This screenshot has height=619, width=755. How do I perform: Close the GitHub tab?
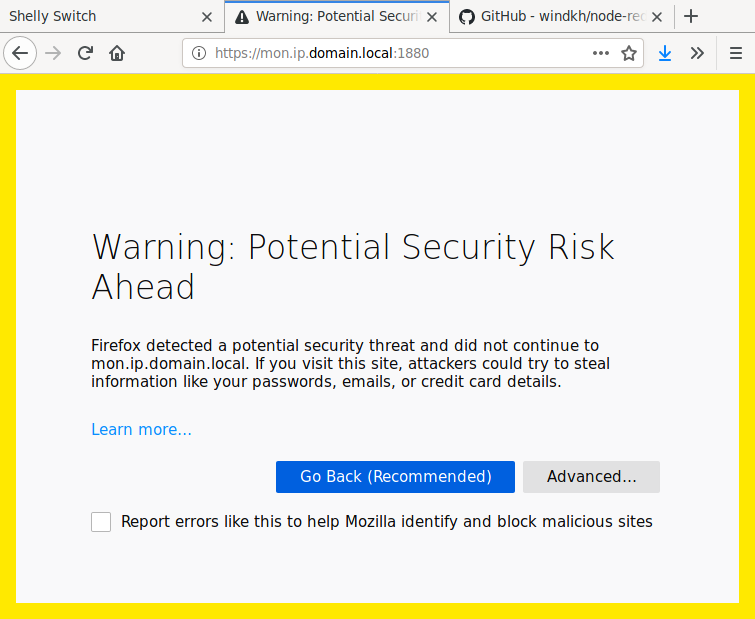click(x=657, y=17)
